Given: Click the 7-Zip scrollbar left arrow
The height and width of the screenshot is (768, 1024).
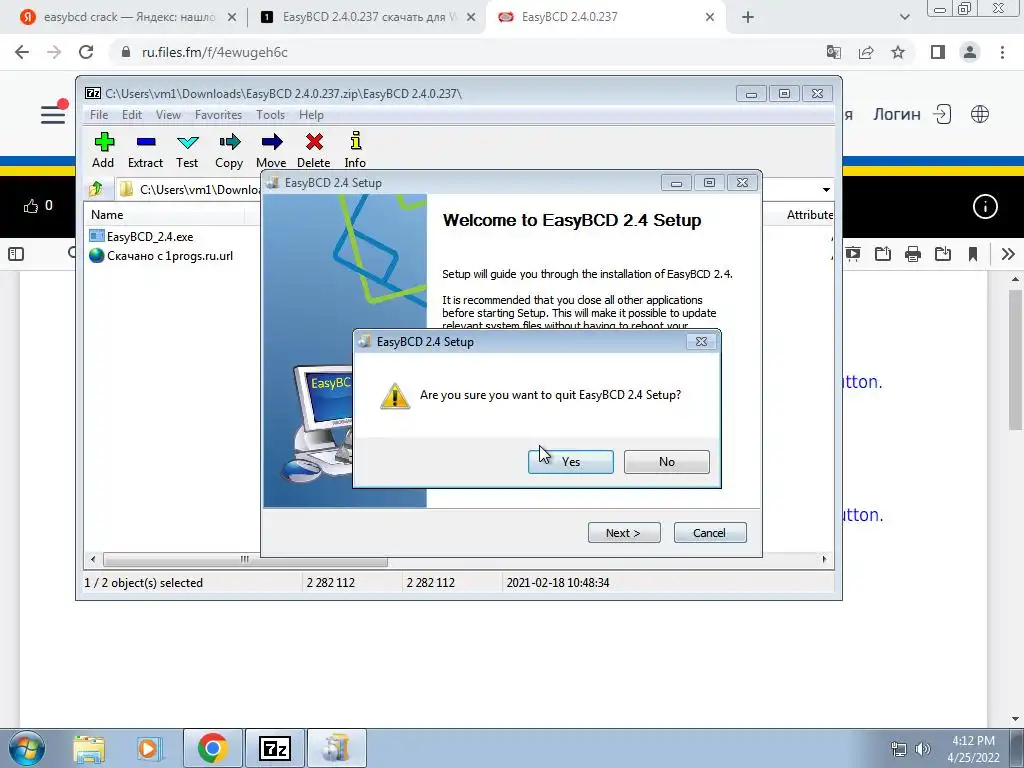Looking at the screenshot, I should click(x=93, y=560).
